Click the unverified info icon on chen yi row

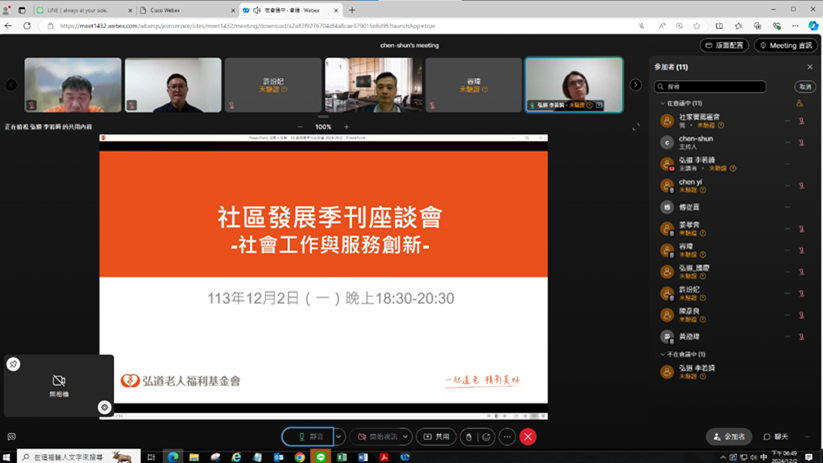(x=703, y=190)
